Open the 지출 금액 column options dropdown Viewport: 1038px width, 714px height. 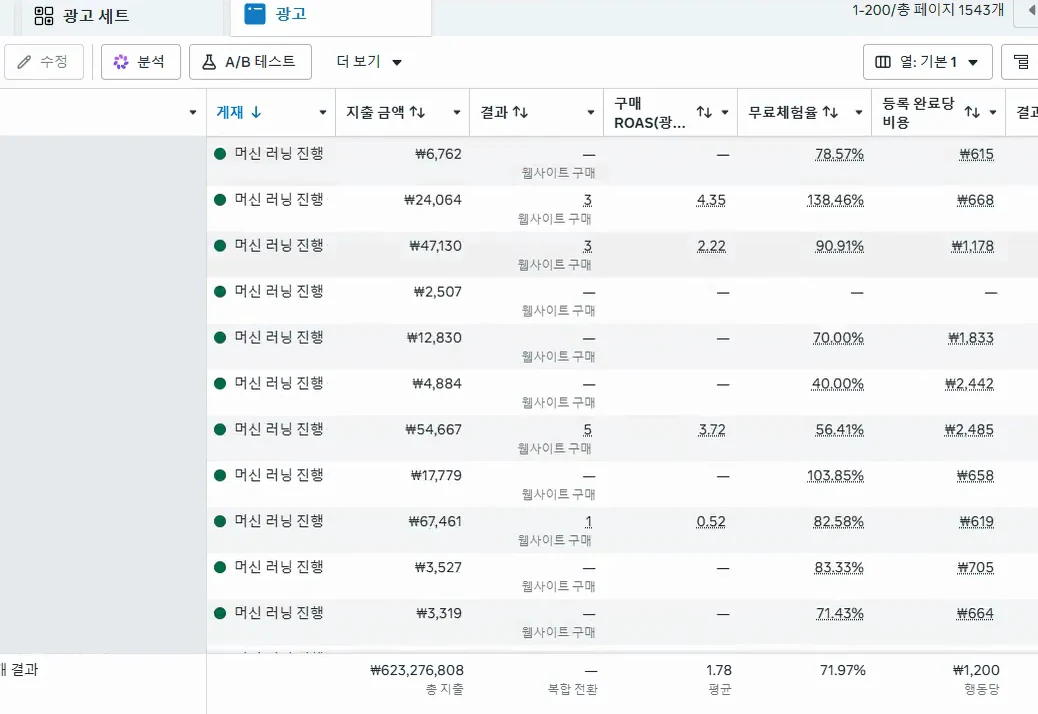point(456,112)
